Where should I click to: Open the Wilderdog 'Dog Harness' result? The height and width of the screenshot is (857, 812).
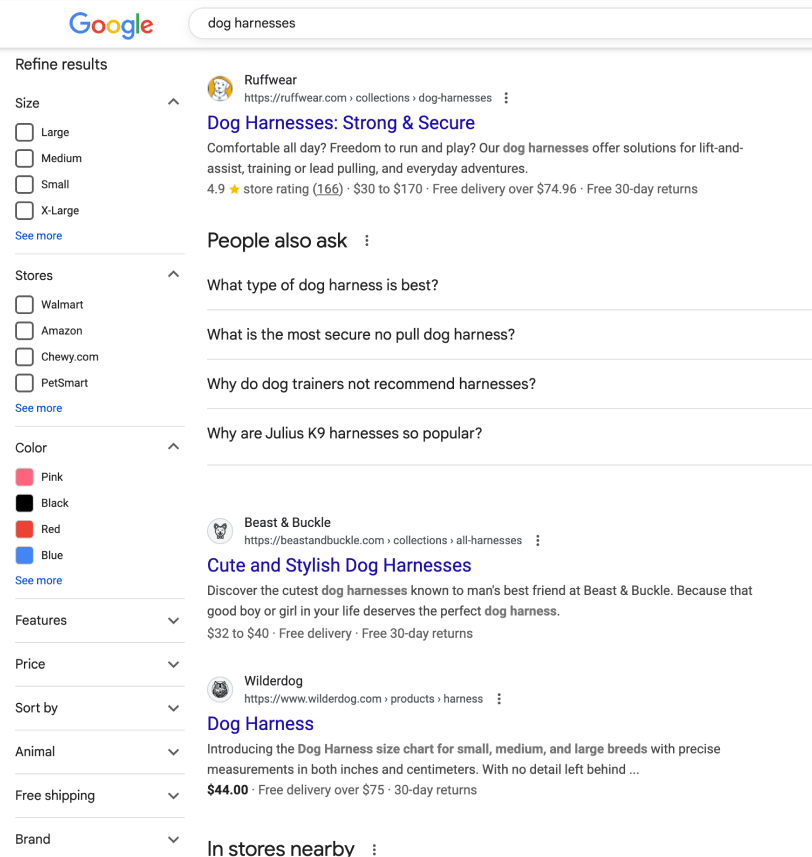260,724
